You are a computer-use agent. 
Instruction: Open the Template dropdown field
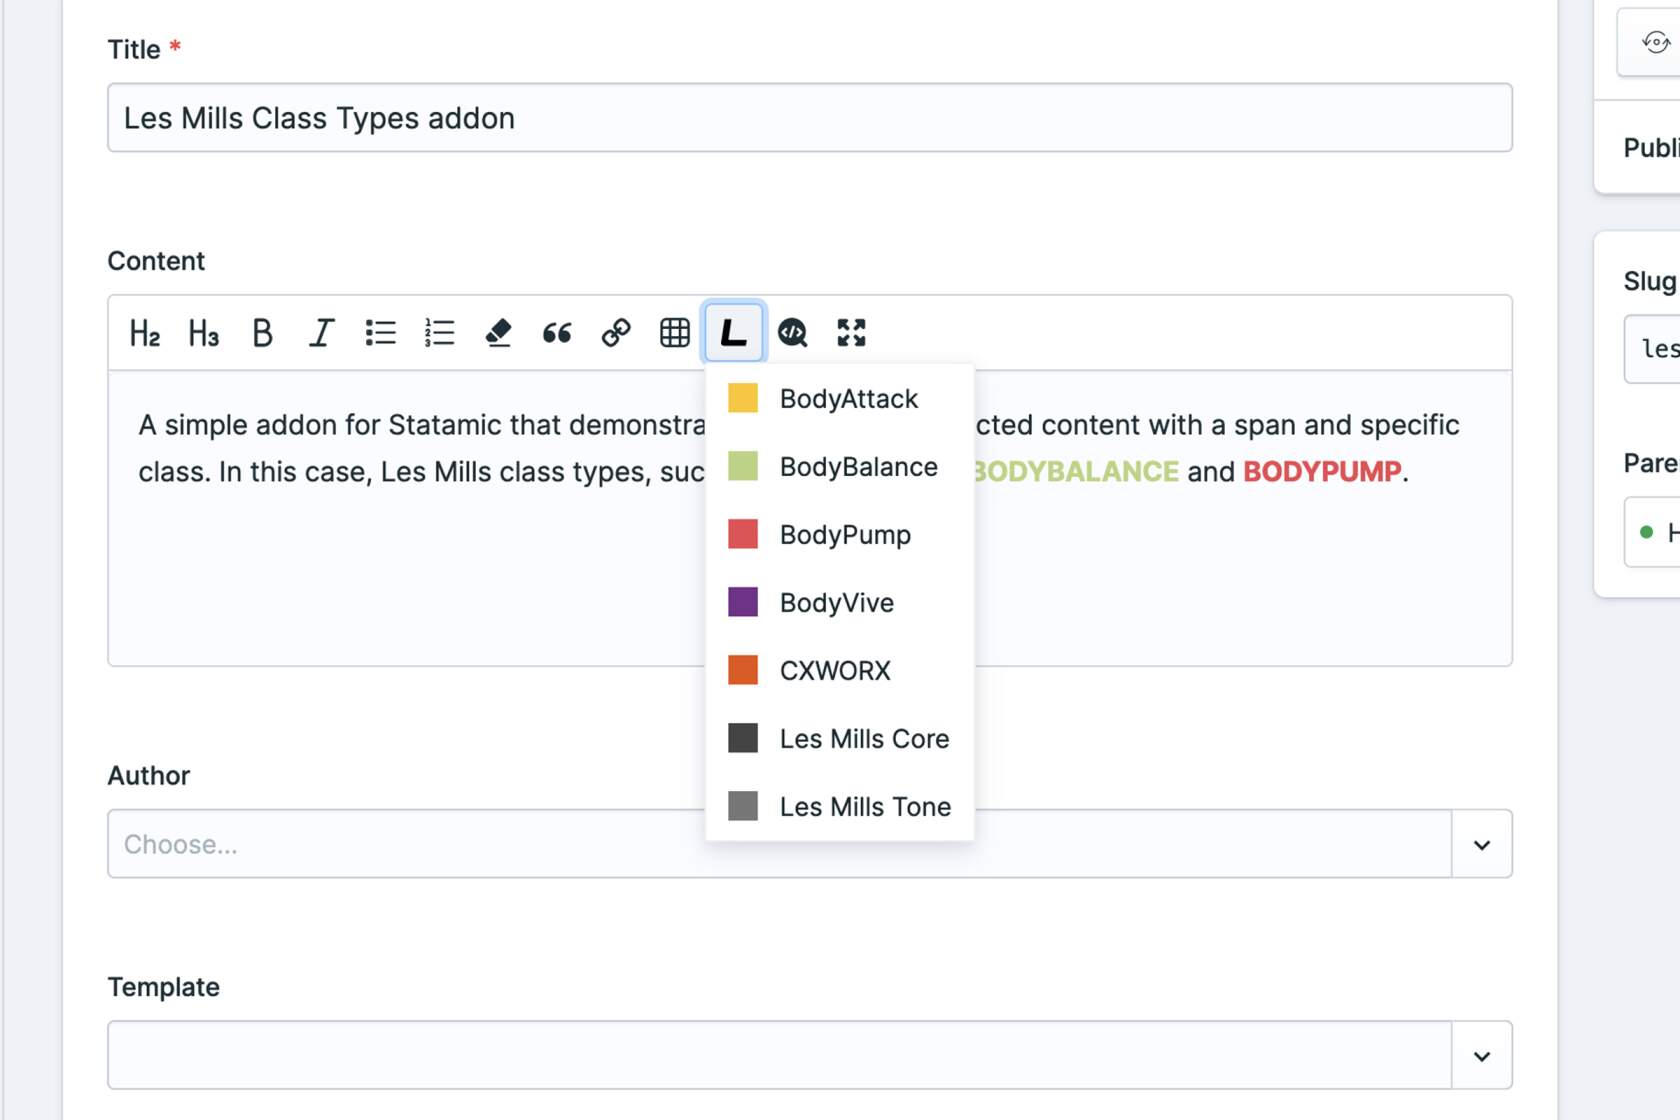click(x=780, y=1055)
